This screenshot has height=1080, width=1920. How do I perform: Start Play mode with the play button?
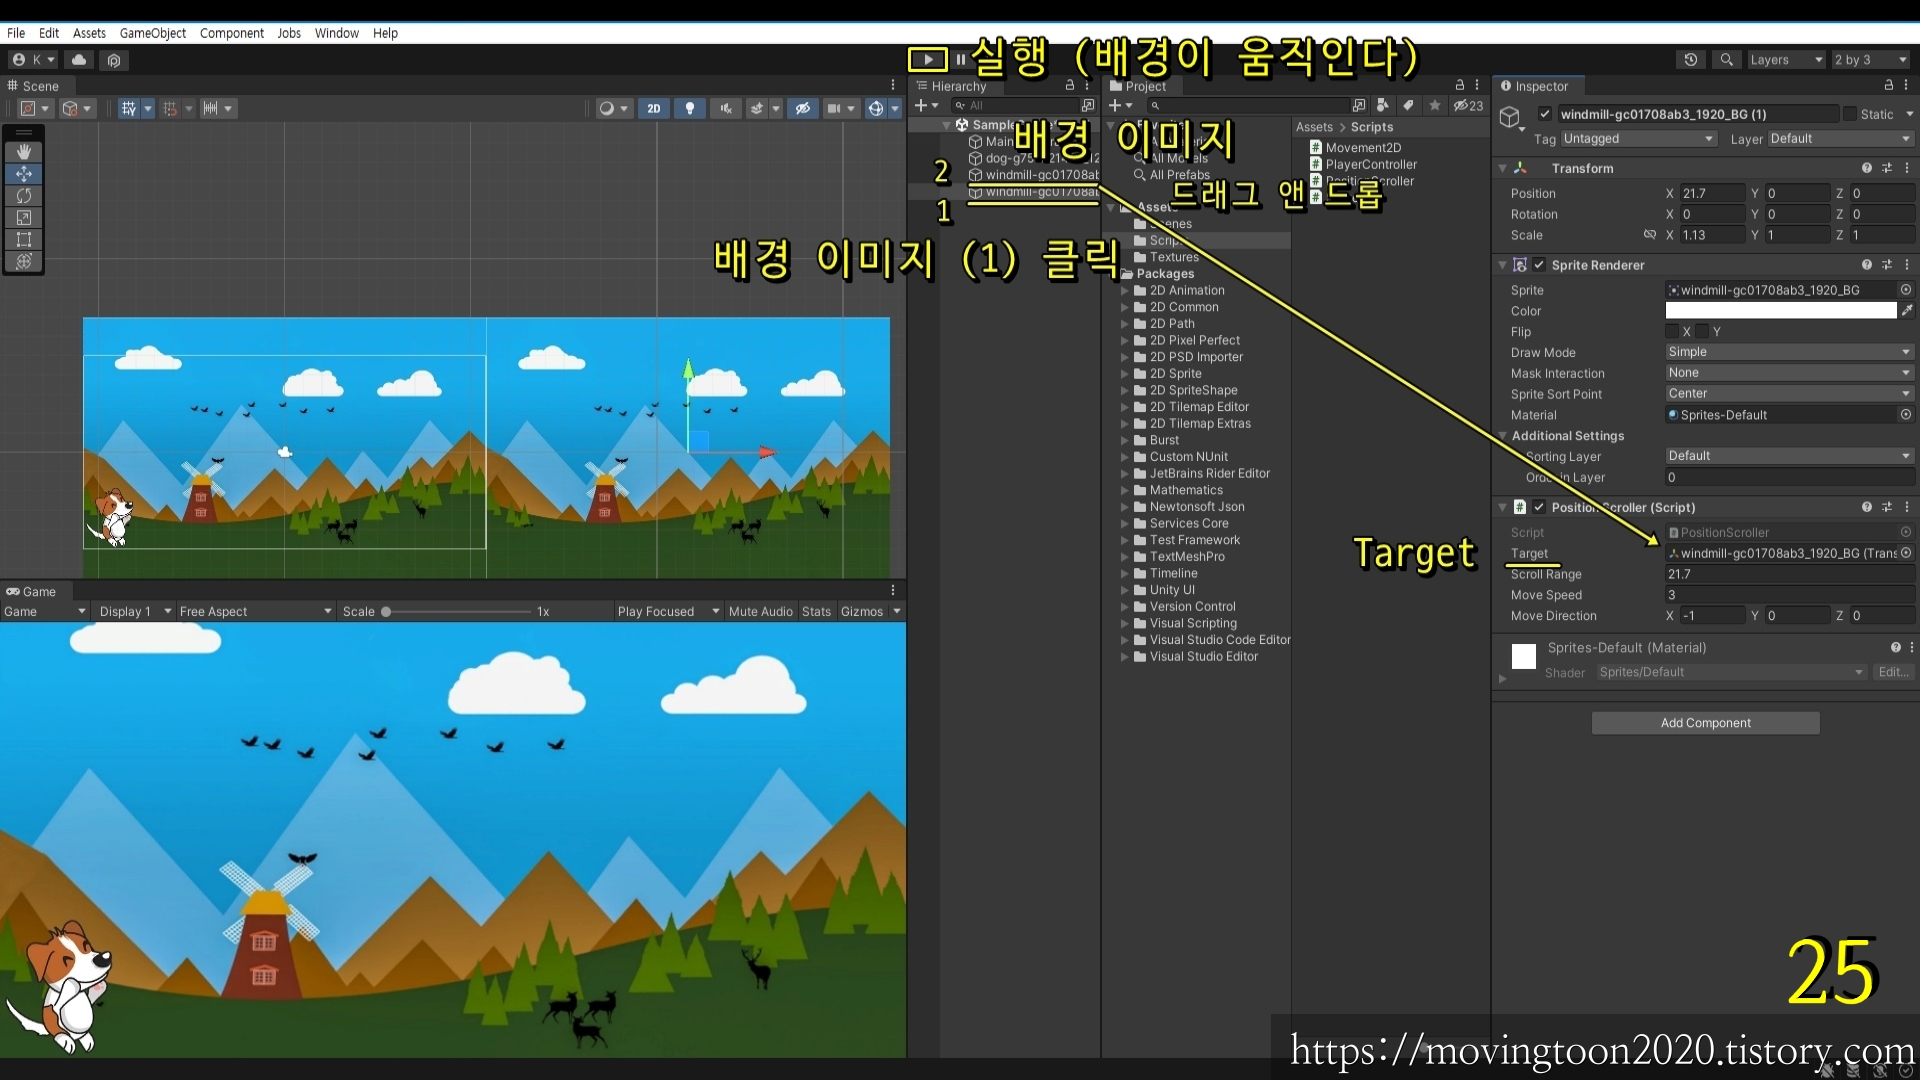(x=927, y=60)
